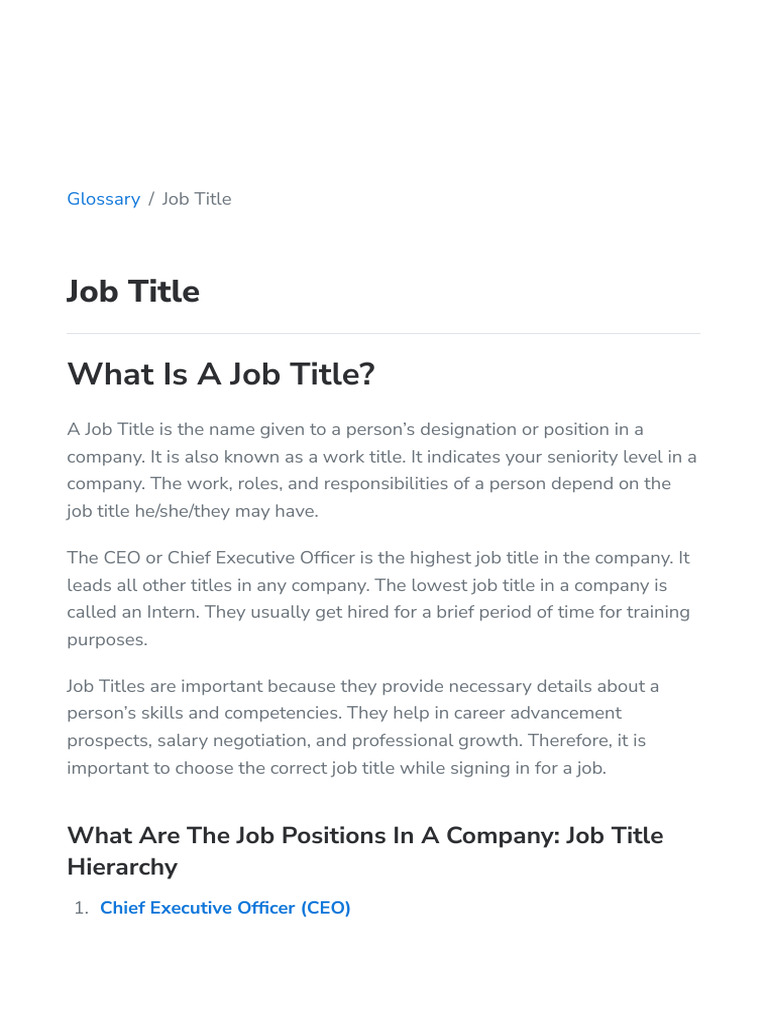Click the Job Title breadcrumb item

[197, 199]
